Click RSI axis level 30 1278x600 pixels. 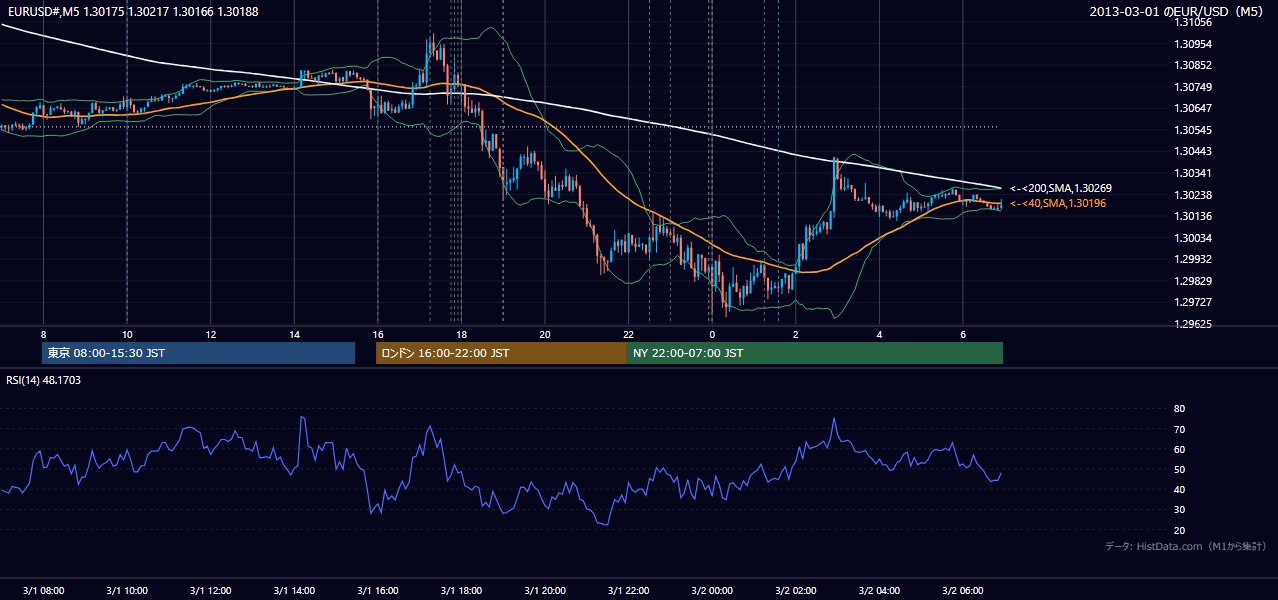[x=1180, y=510]
